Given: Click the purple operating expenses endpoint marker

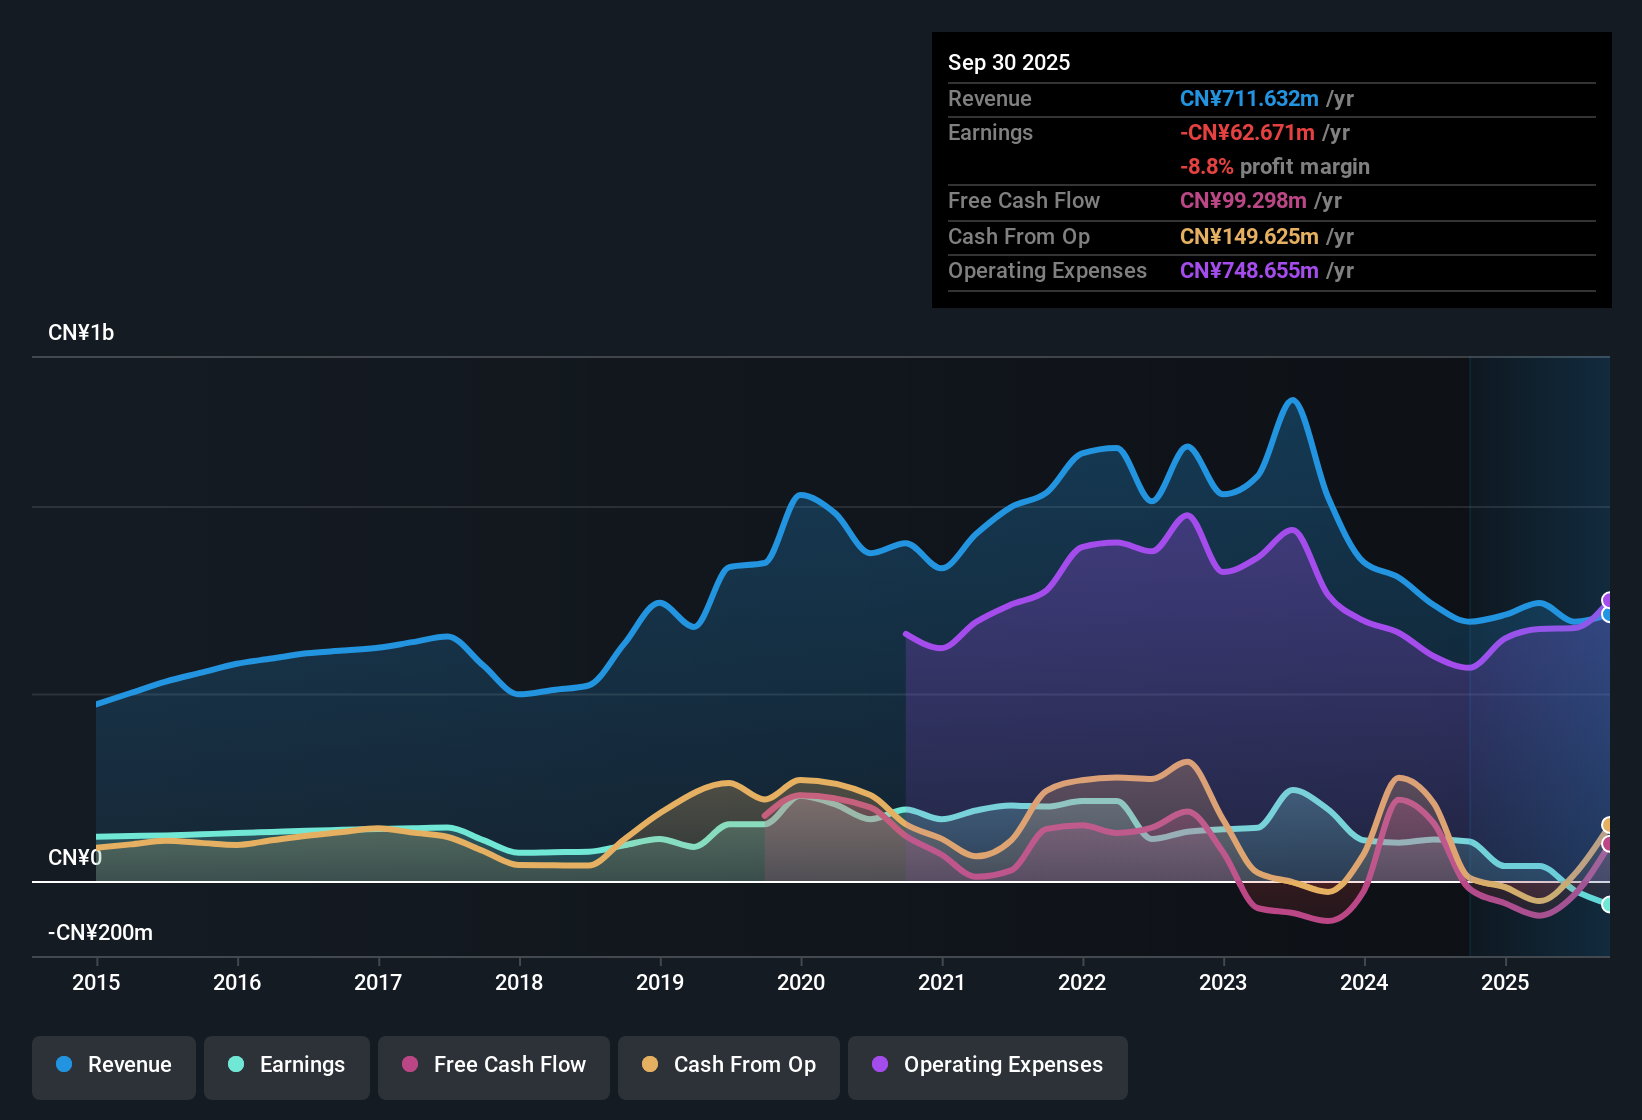Looking at the screenshot, I should point(1606,601).
